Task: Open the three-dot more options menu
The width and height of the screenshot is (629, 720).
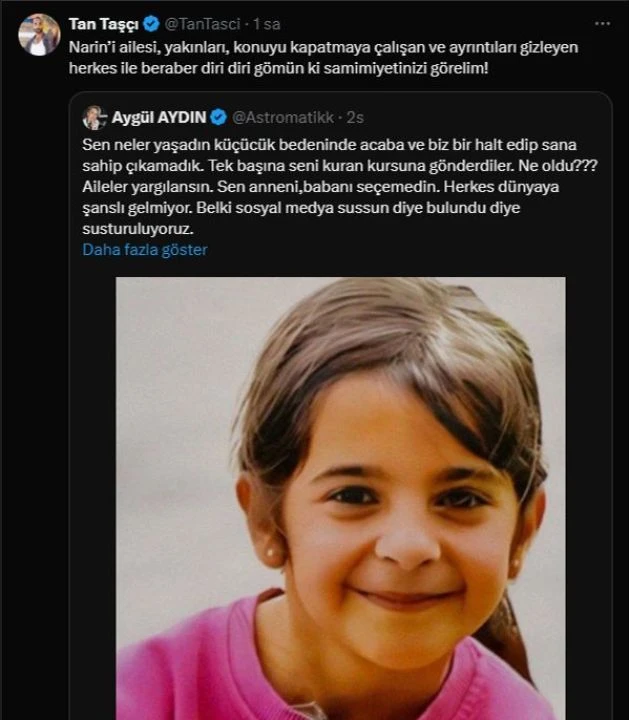Action: click(x=602, y=22)
